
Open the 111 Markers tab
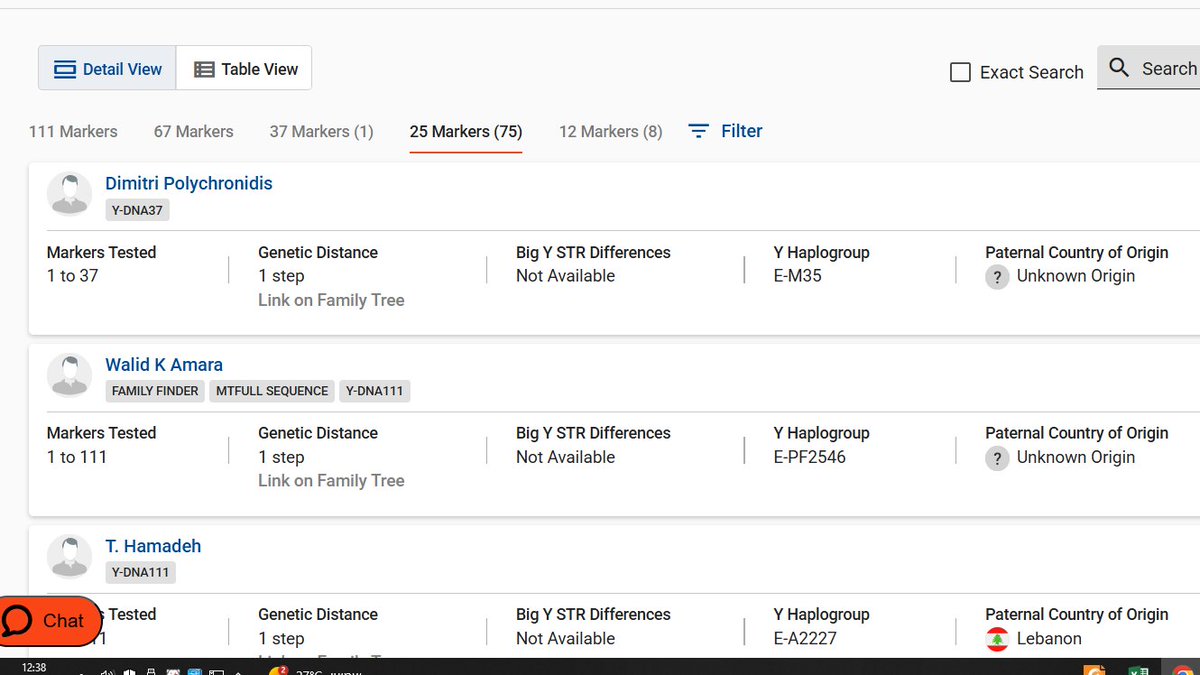point(73,131)
